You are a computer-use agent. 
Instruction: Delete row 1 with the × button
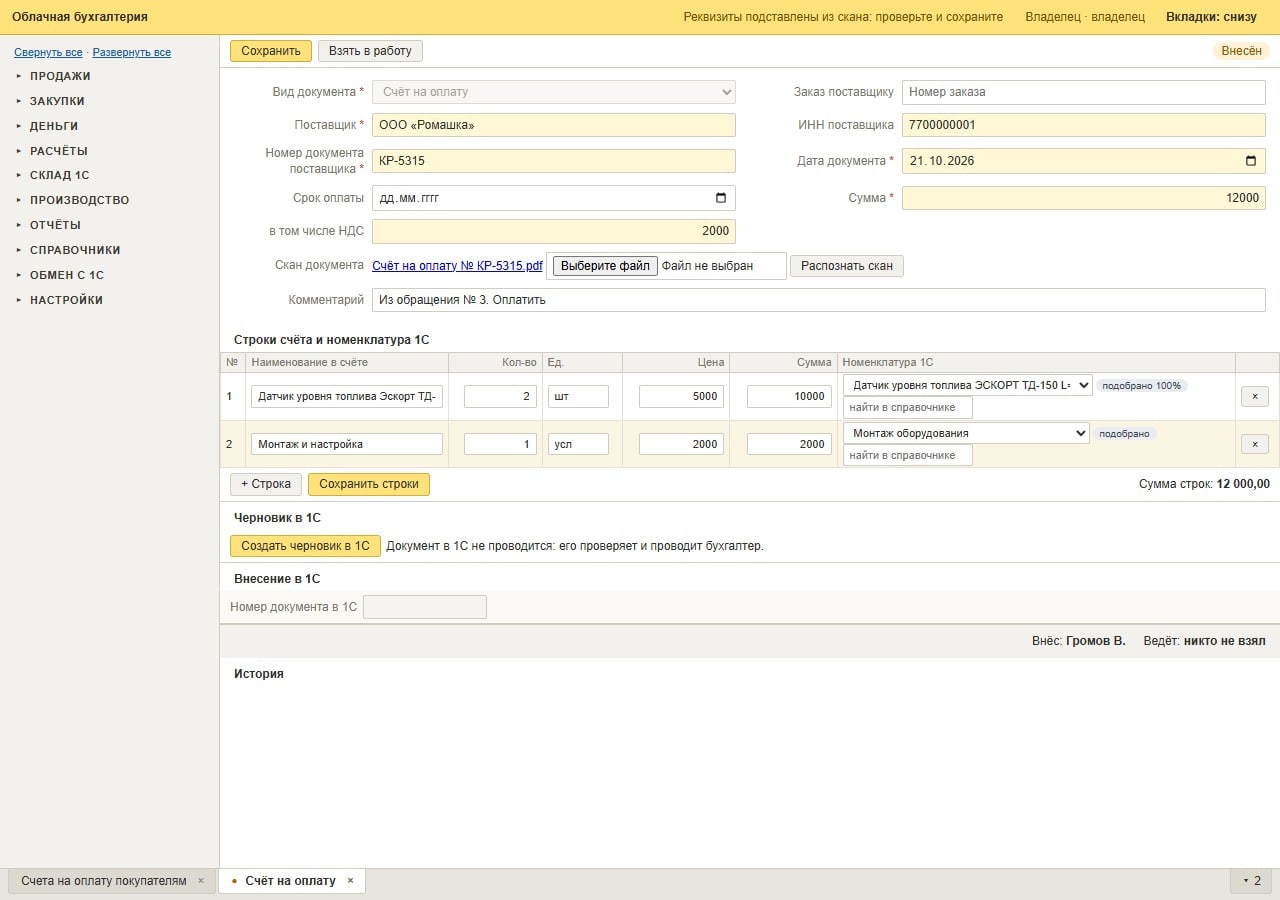pos(1255,396)
